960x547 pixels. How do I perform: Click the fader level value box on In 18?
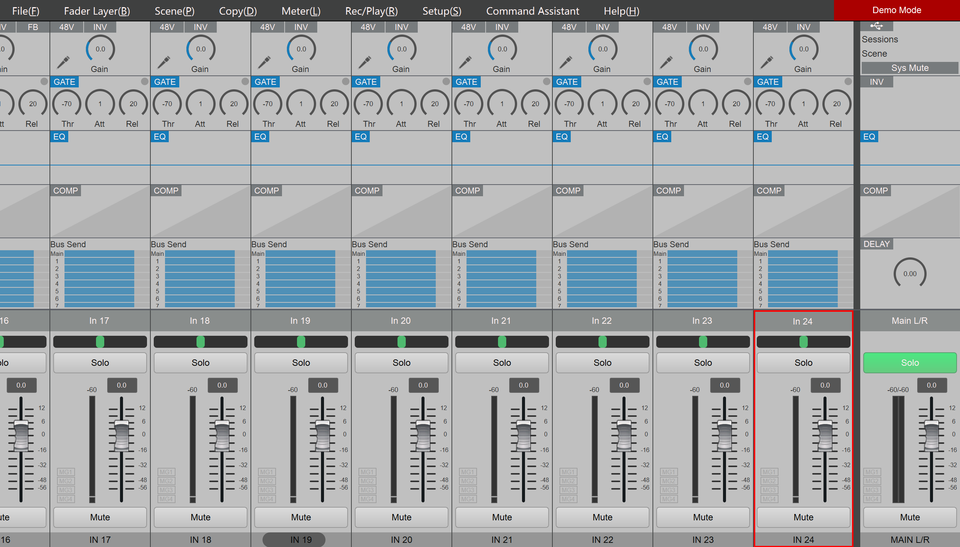[x=222, y=385]
